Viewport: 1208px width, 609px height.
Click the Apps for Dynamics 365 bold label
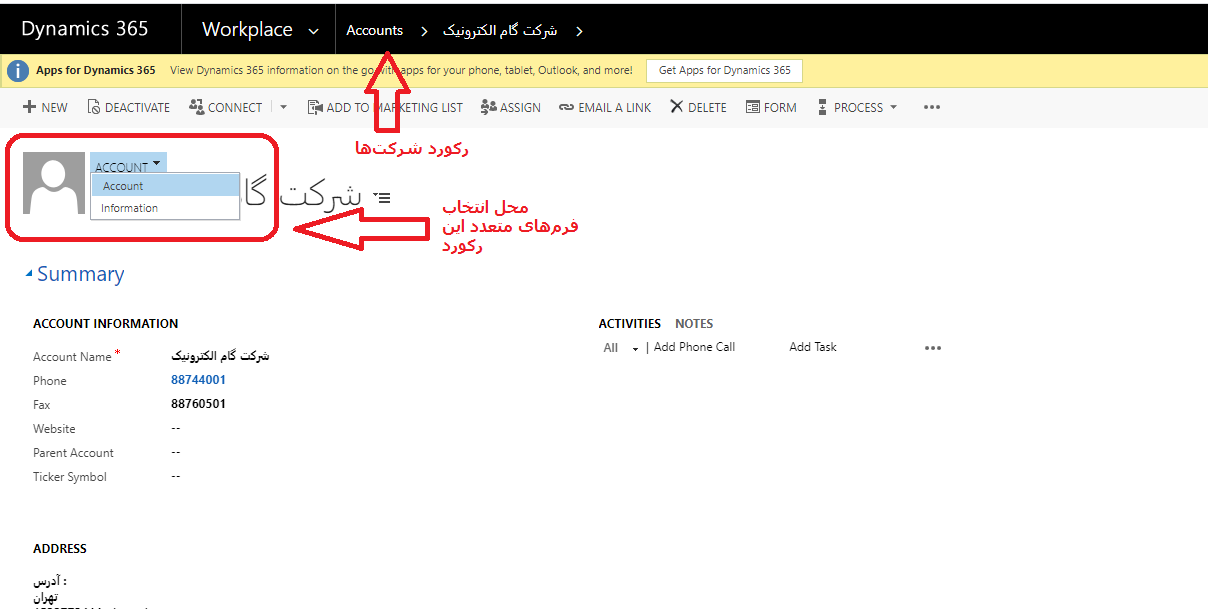coord(96,70)
